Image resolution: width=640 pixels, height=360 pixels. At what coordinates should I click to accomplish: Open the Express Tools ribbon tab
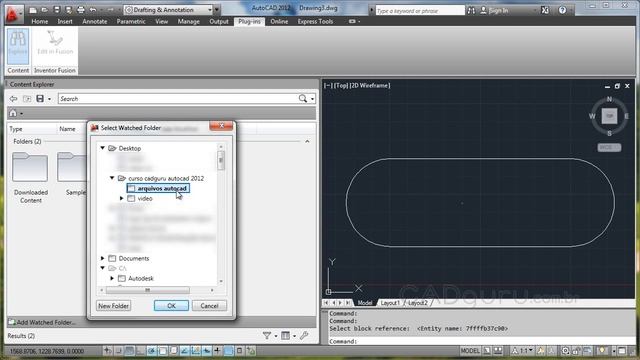(x=315, y=22)
